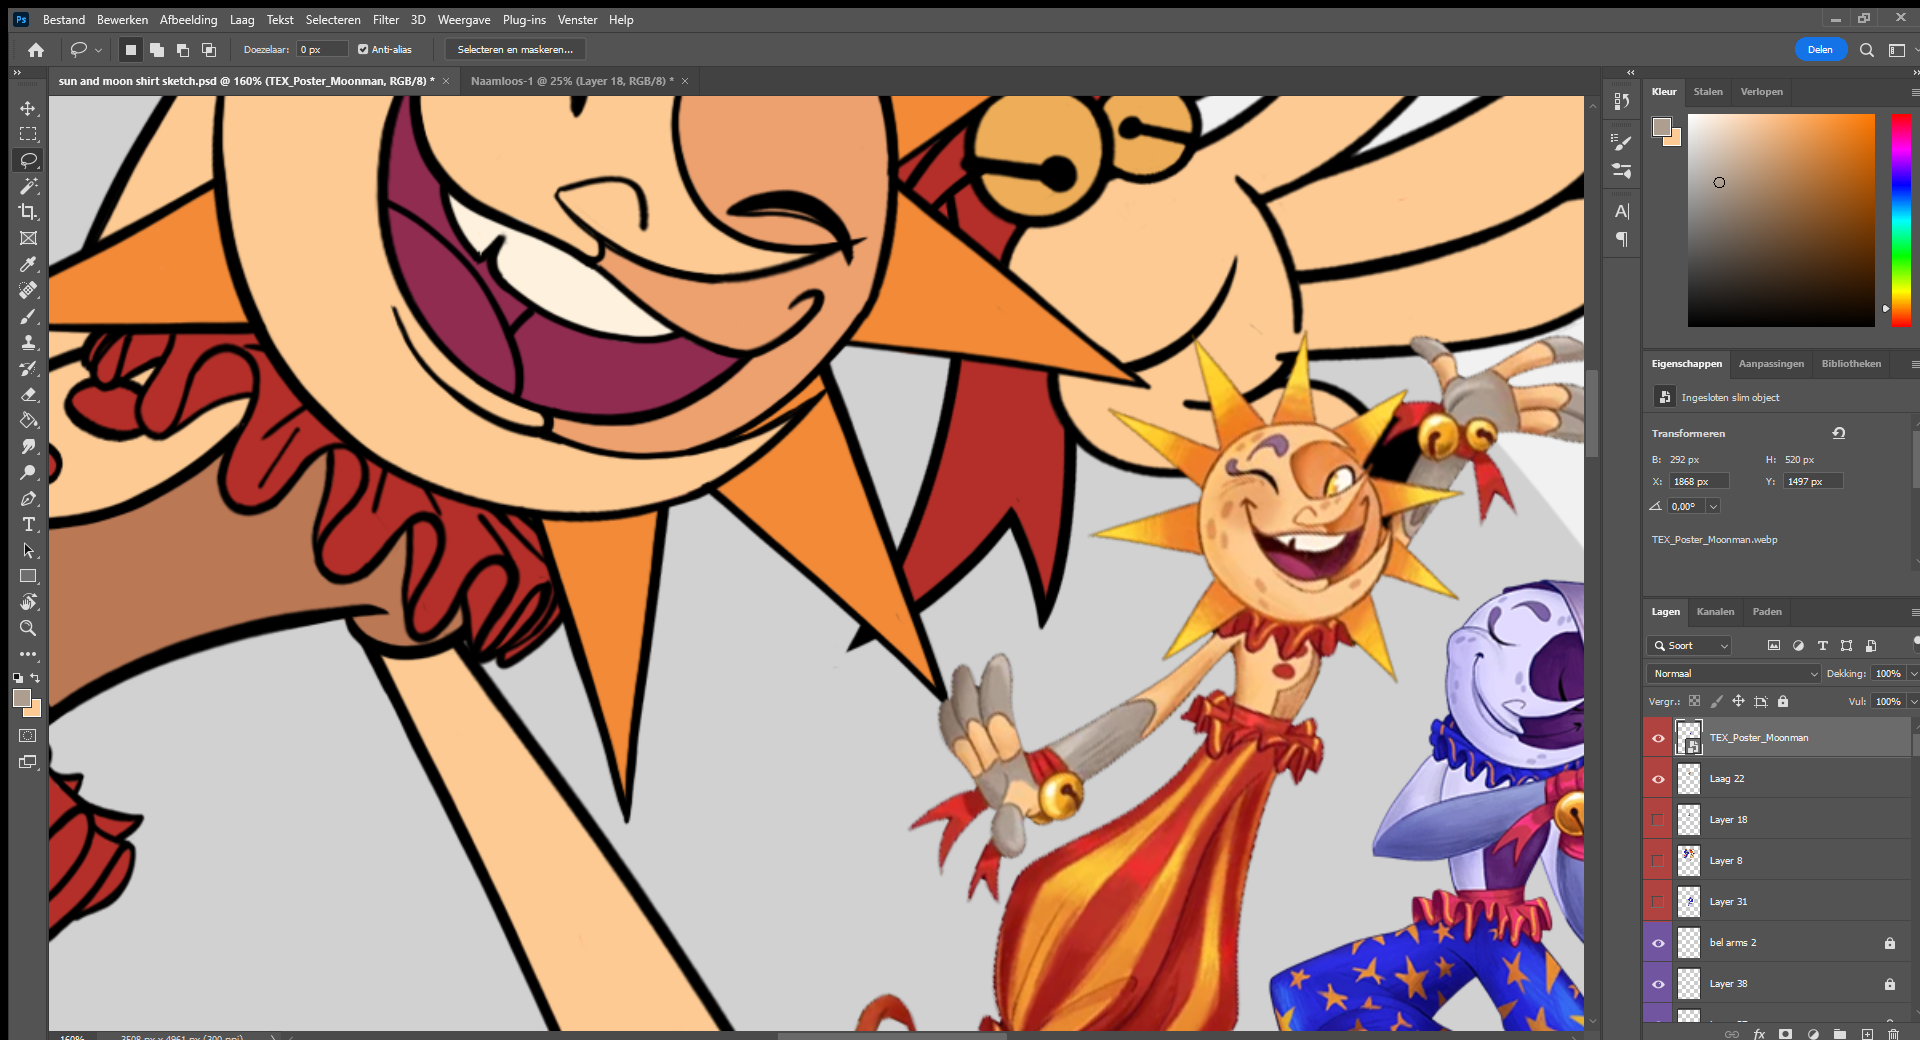Screen dimensions: 1920x1040
Task: Select the Eyedropper tool
Action: pos(28,264)
